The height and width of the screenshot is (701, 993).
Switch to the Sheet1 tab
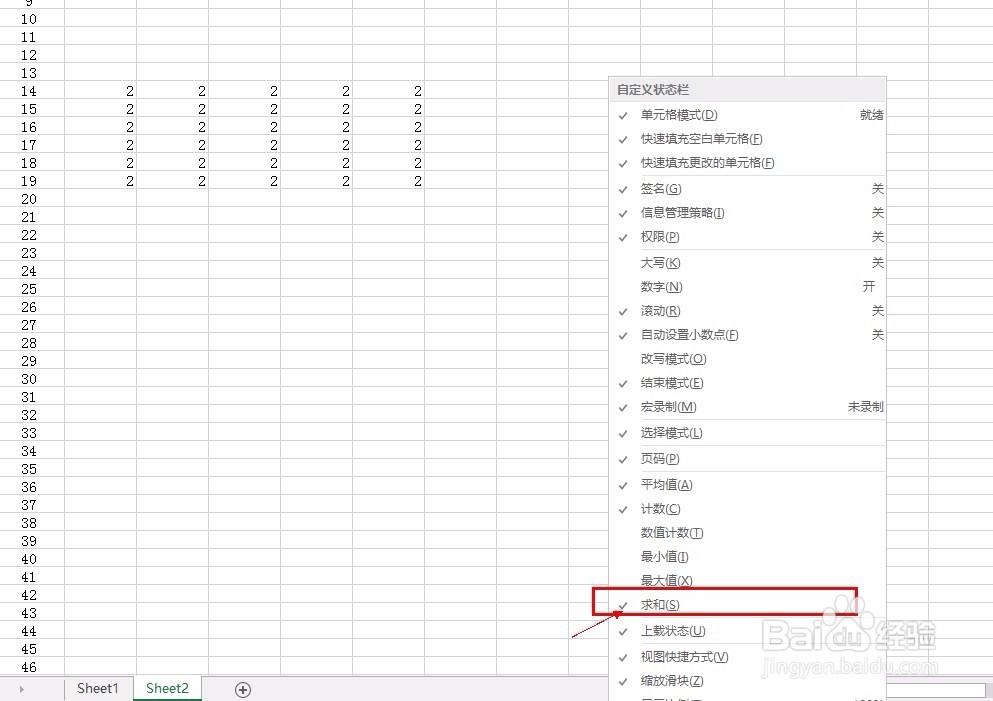click(97, 688)
